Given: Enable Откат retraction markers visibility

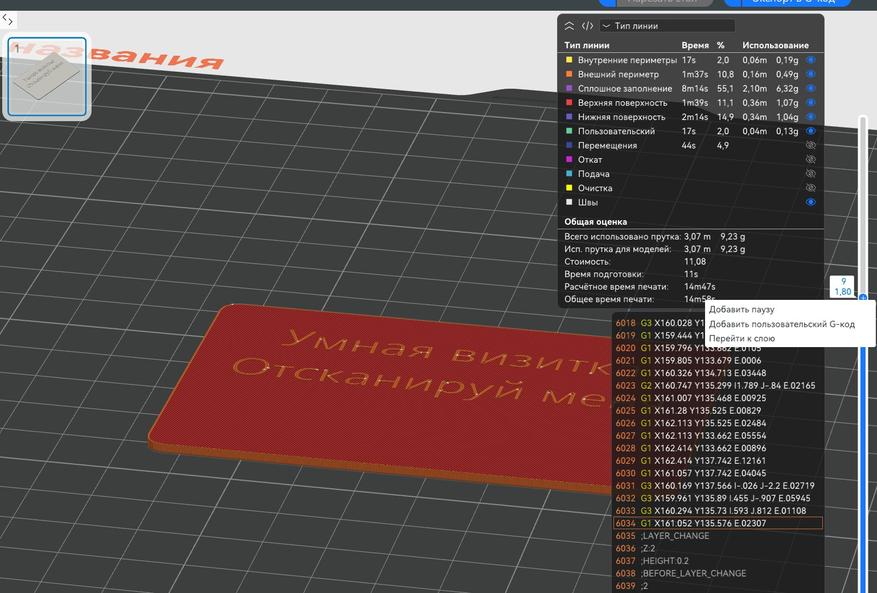Looking at the screenshot, I should (811, 159).
